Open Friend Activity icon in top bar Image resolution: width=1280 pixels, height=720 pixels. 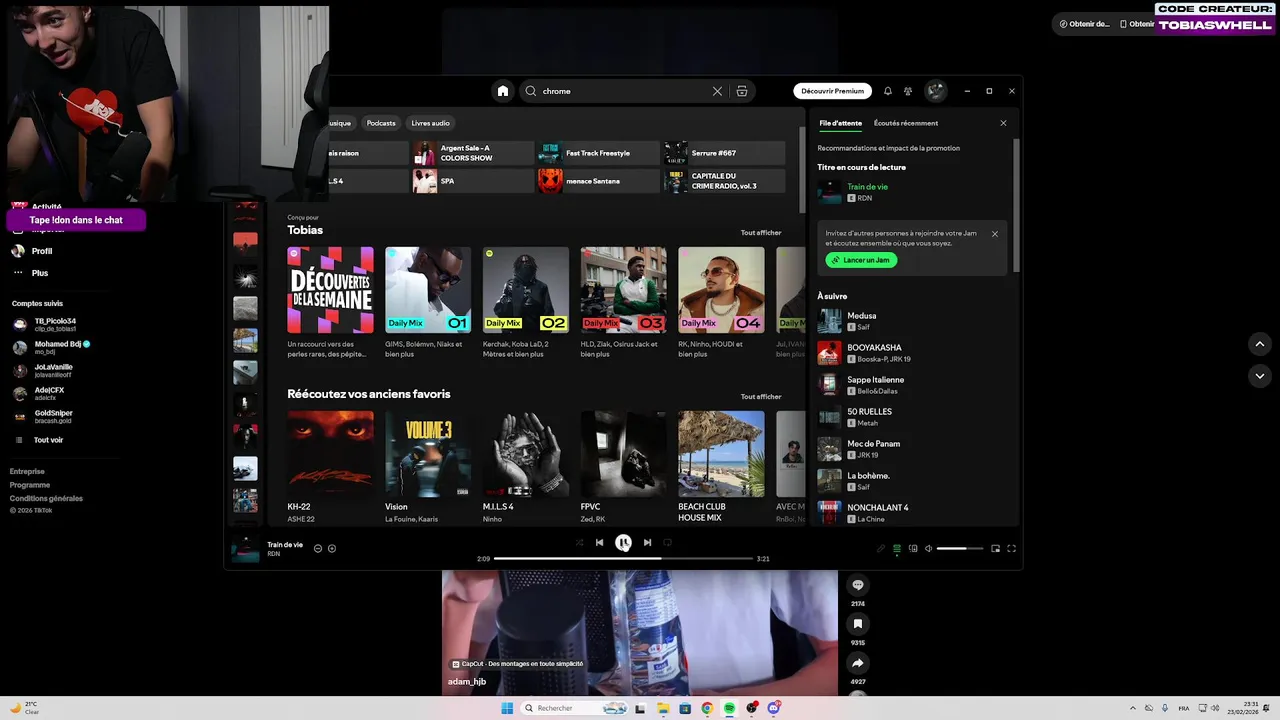click(x=908, y=91)
